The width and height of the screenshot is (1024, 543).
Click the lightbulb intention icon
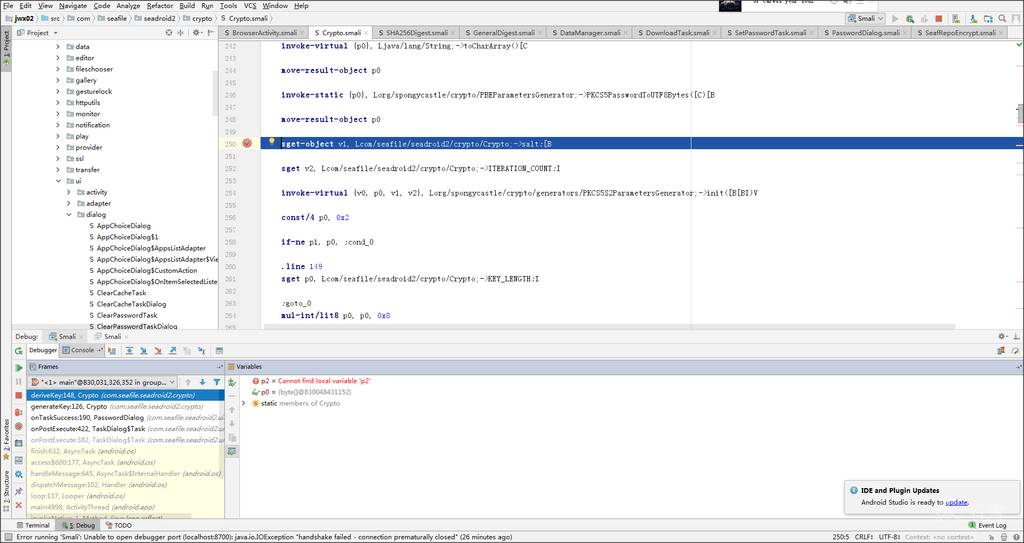[272, 141]
